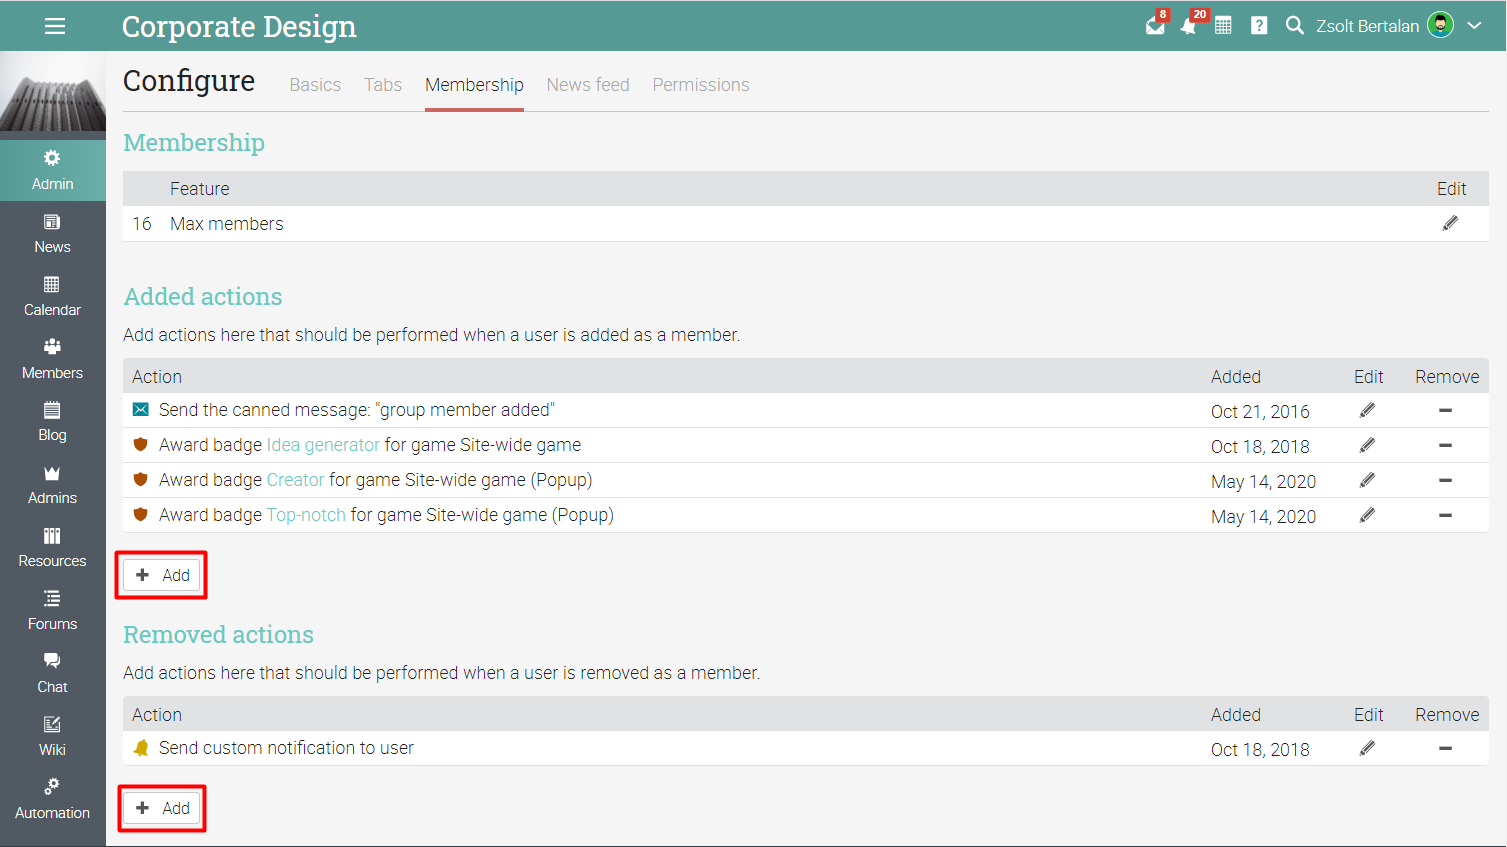
Task: Open the Creator badge link
Action: click(x=295, y=480)
